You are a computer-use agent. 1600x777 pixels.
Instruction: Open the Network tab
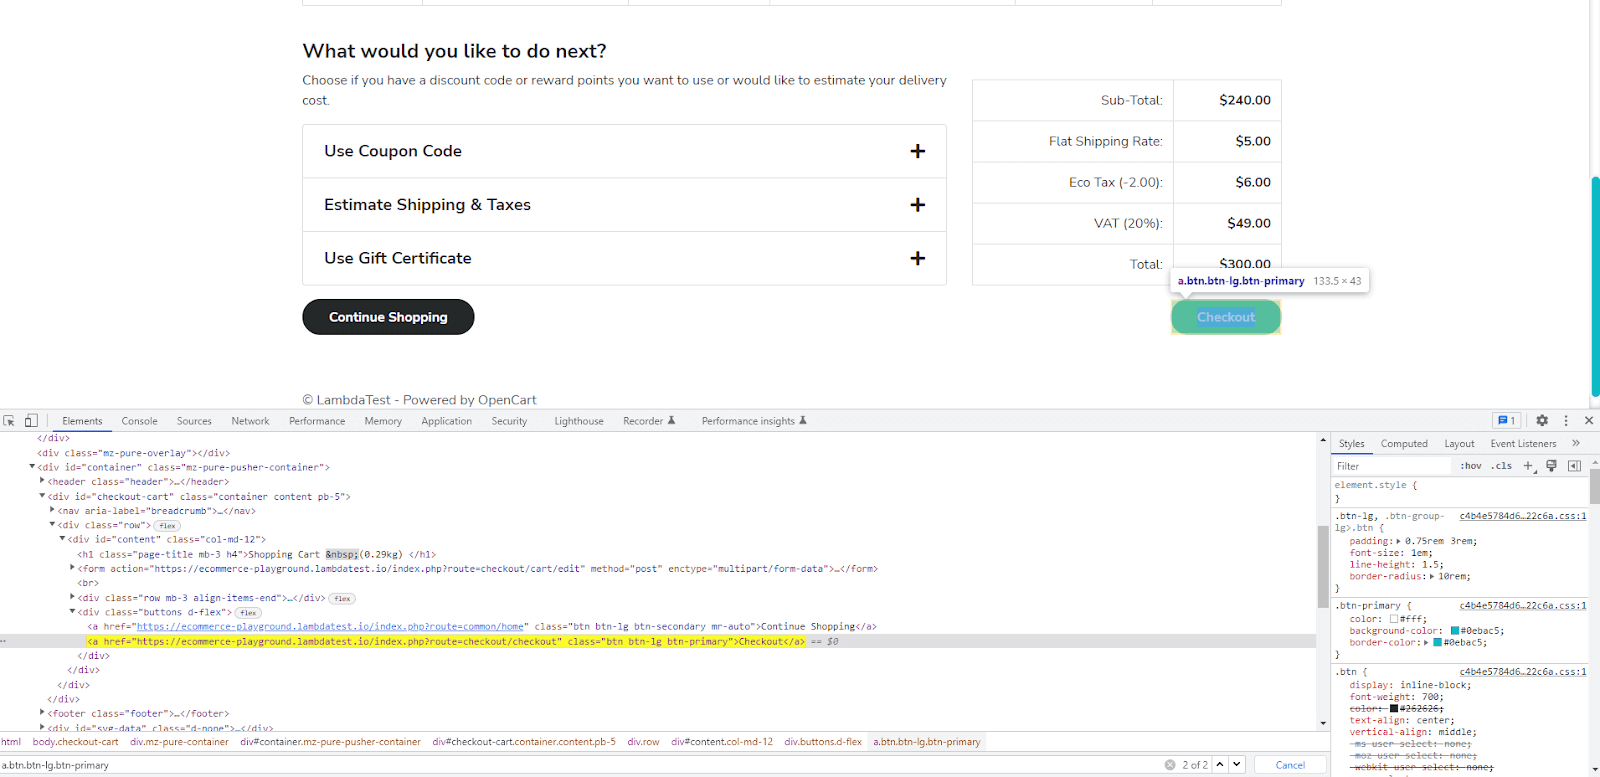[250, 421]
